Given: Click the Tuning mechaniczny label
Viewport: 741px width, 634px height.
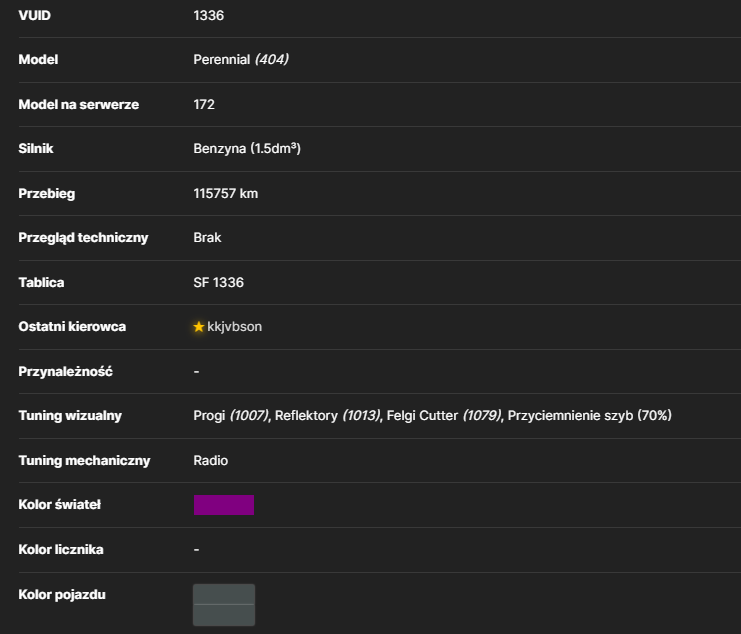Looking at the screenshot, I should (x=85, y=461).
